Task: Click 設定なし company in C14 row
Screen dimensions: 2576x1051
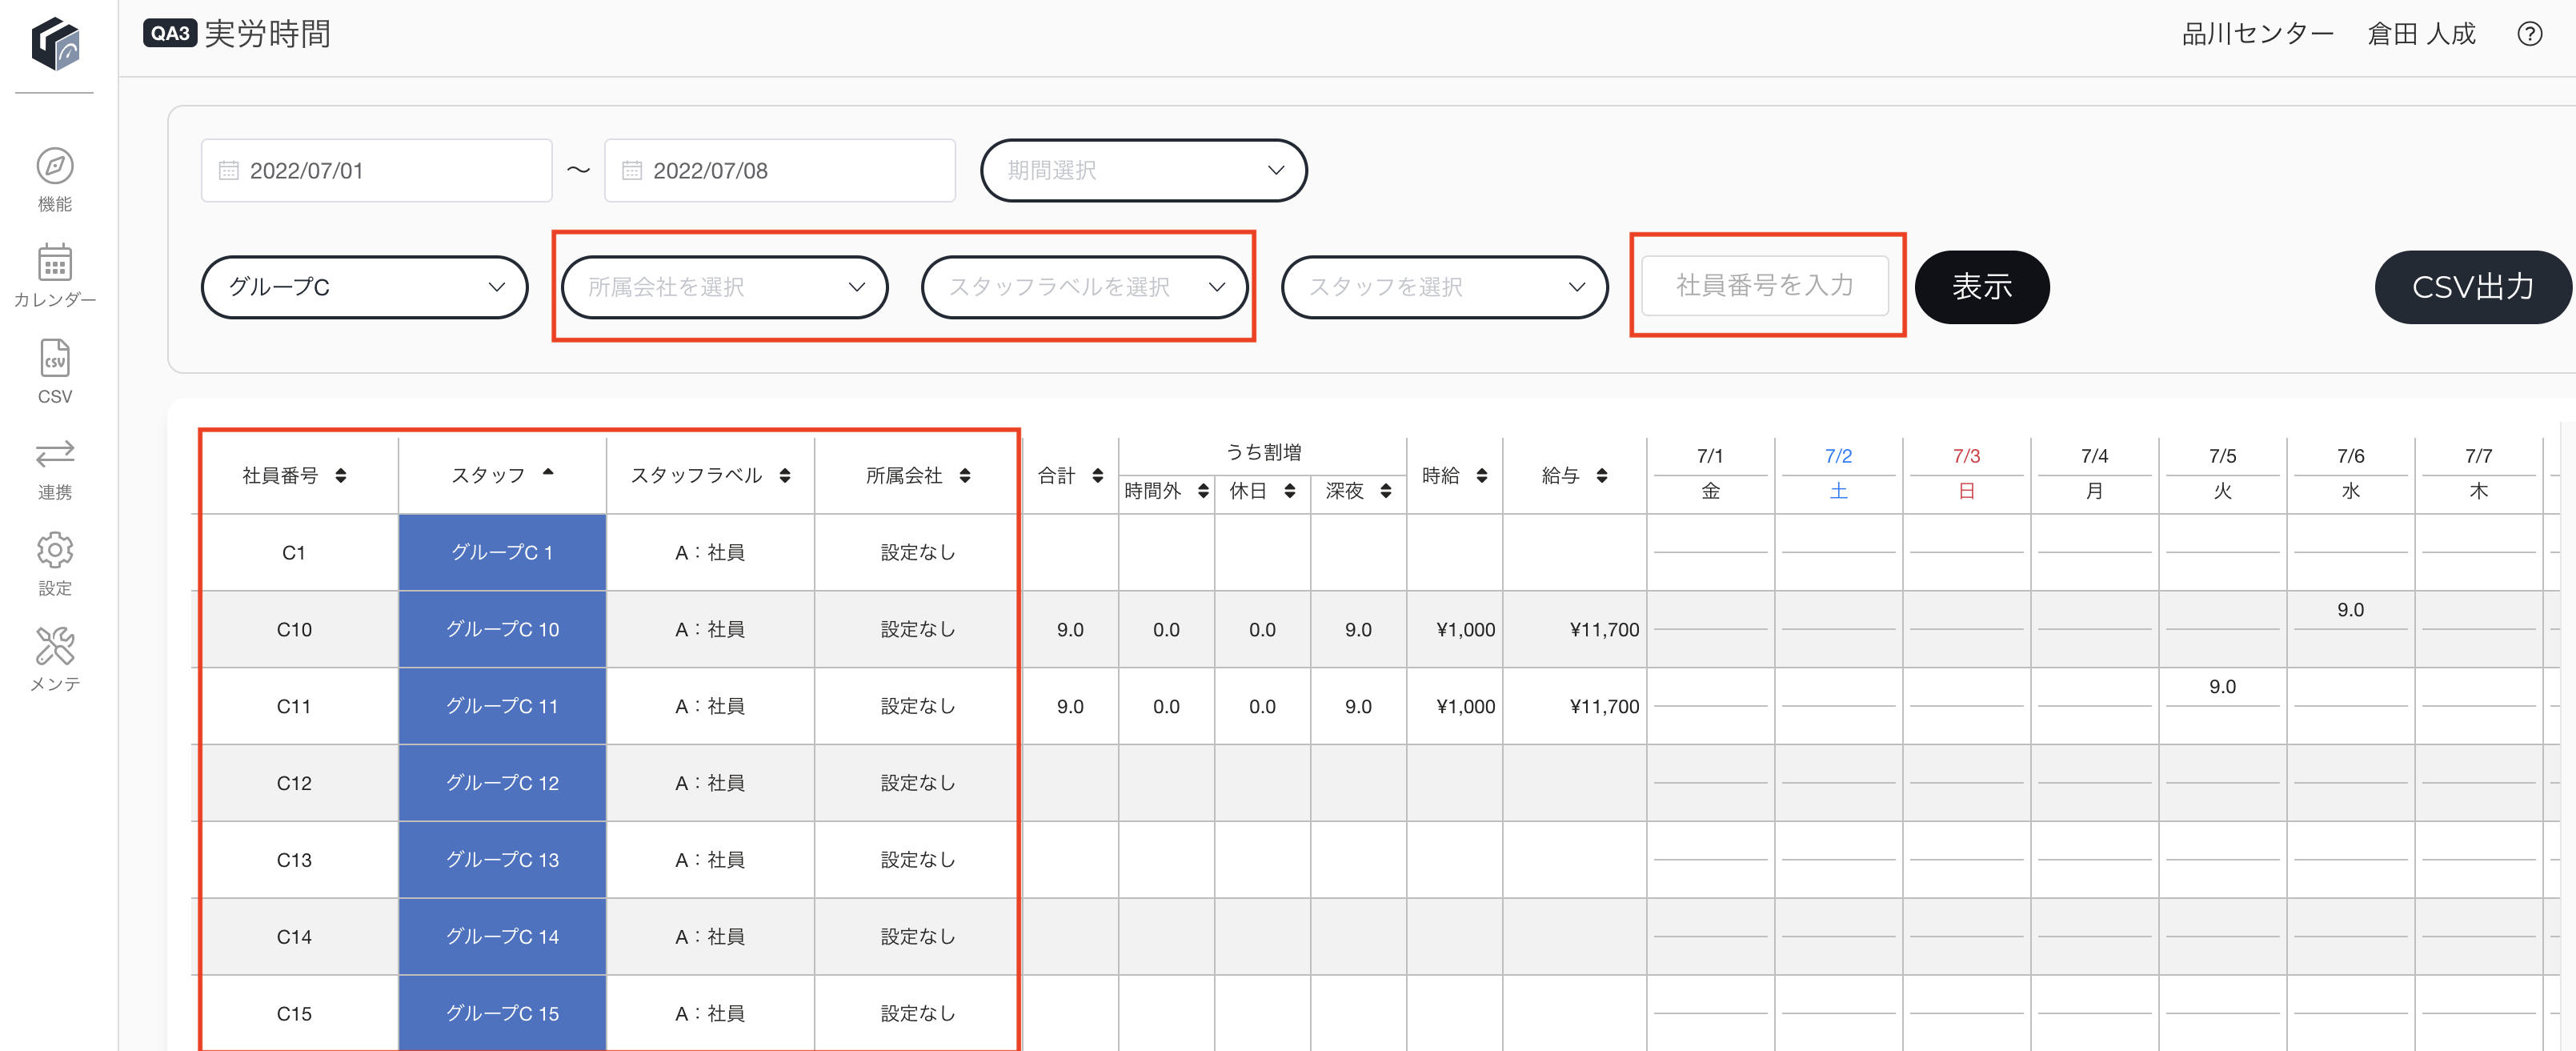Action: click(x=918, y=937)
